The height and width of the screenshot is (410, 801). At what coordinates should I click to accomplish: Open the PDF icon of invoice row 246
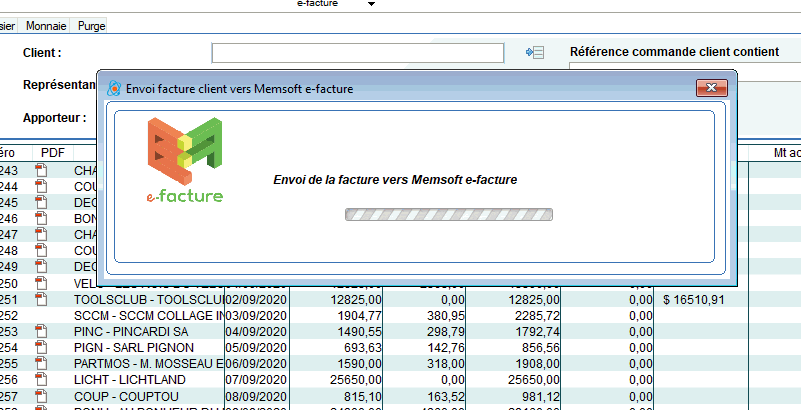pyautogui.click(x=41, y=219)
